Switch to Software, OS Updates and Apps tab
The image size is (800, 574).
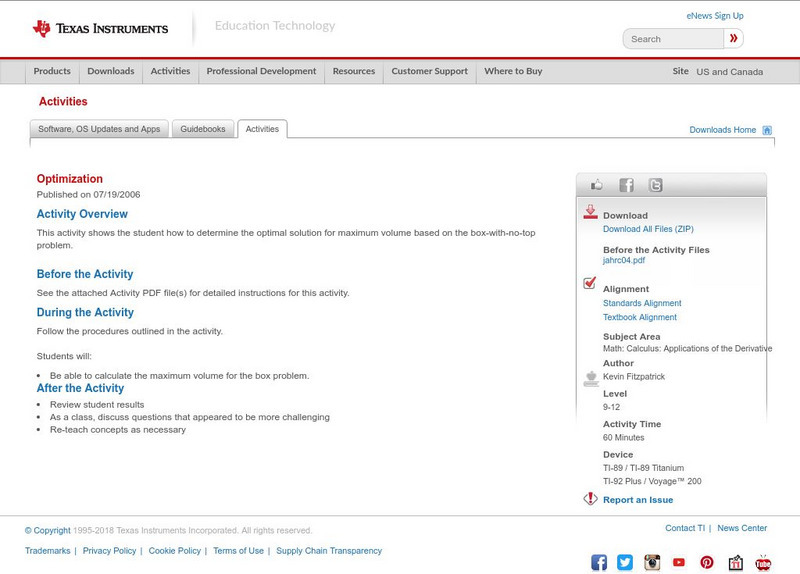pyautogui.click(x=99, y=129)
